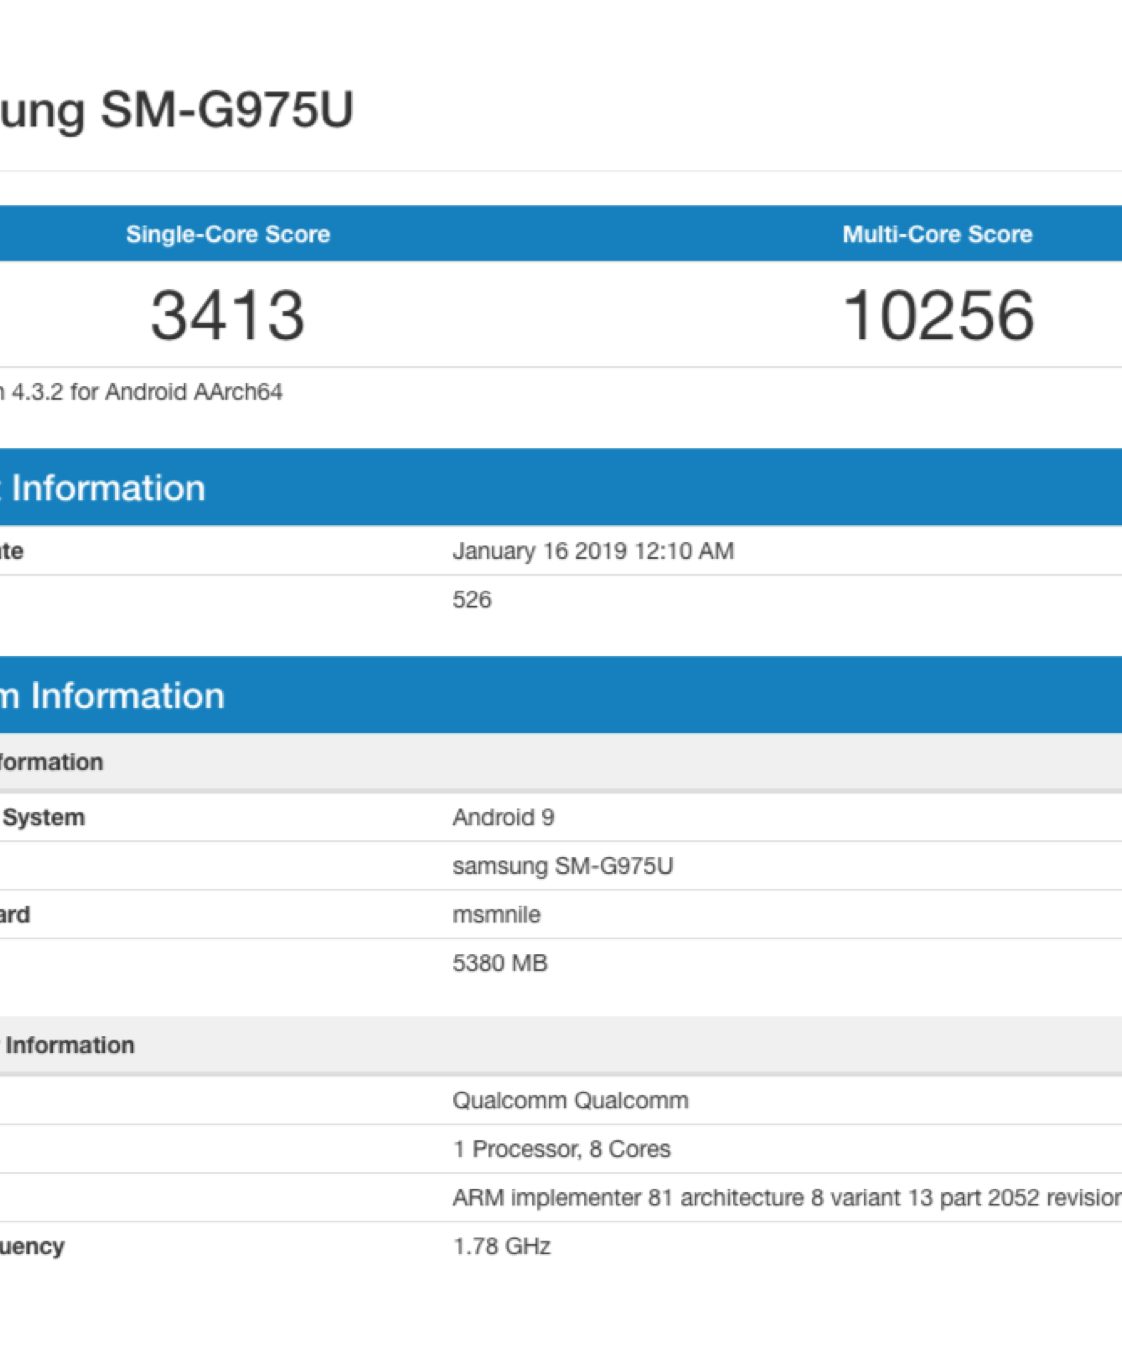1122x1345 pixels.
Task: Click the Qualcomm Qualcomm processor name
Action: tap(570, 1100)
